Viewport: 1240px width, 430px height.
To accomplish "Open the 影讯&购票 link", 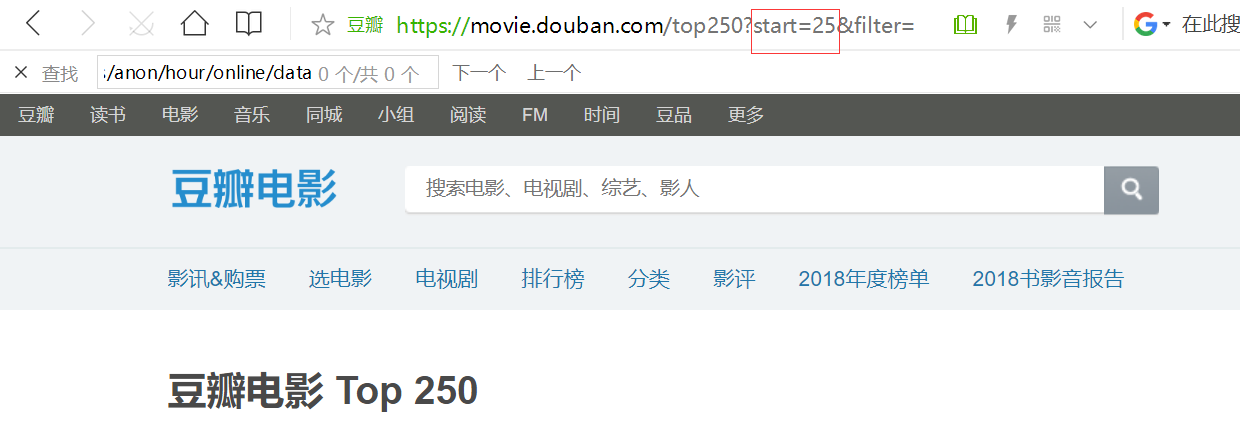I will (217, 279).
